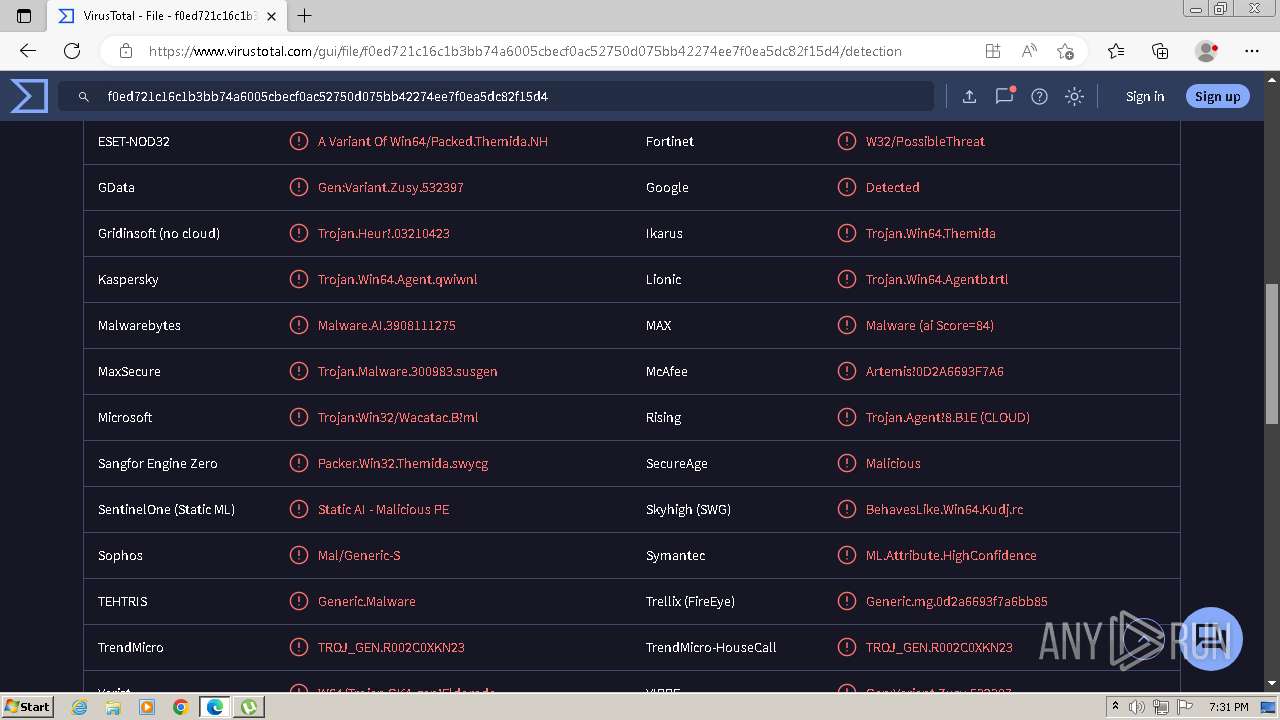
Task: Select 'Trojan.Win64.Themida' Ikarus result
Action: 931,233
